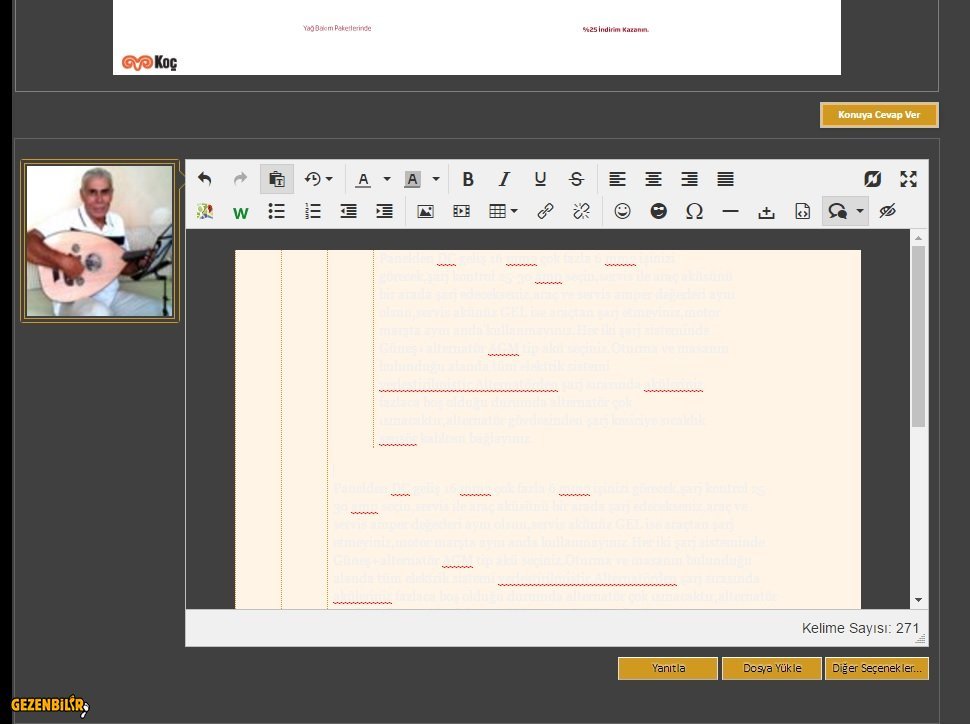Toggle bold formatting
This screenshot has height=724, width=970.
467,179
